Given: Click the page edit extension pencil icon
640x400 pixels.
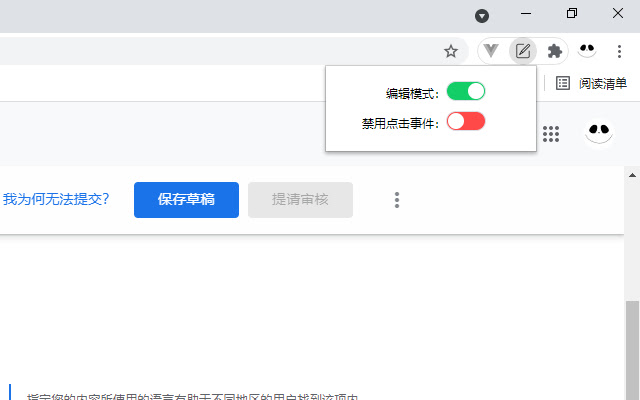Looking at the screenshot, I should click(x=523, y=51).
